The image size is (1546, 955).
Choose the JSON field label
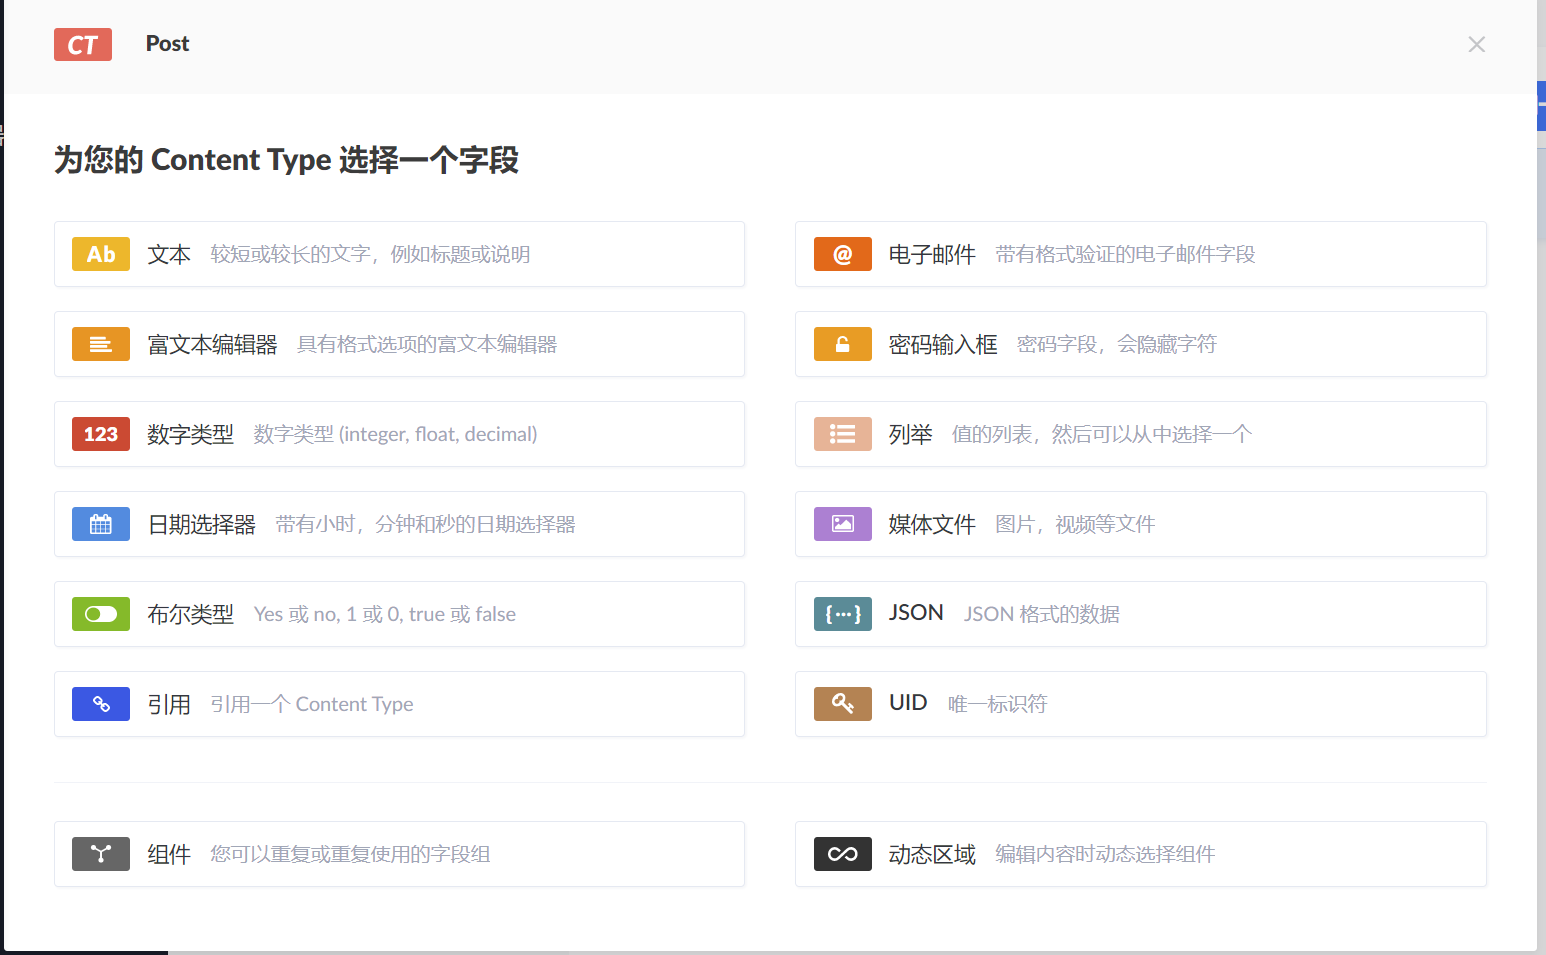(916, 613)
